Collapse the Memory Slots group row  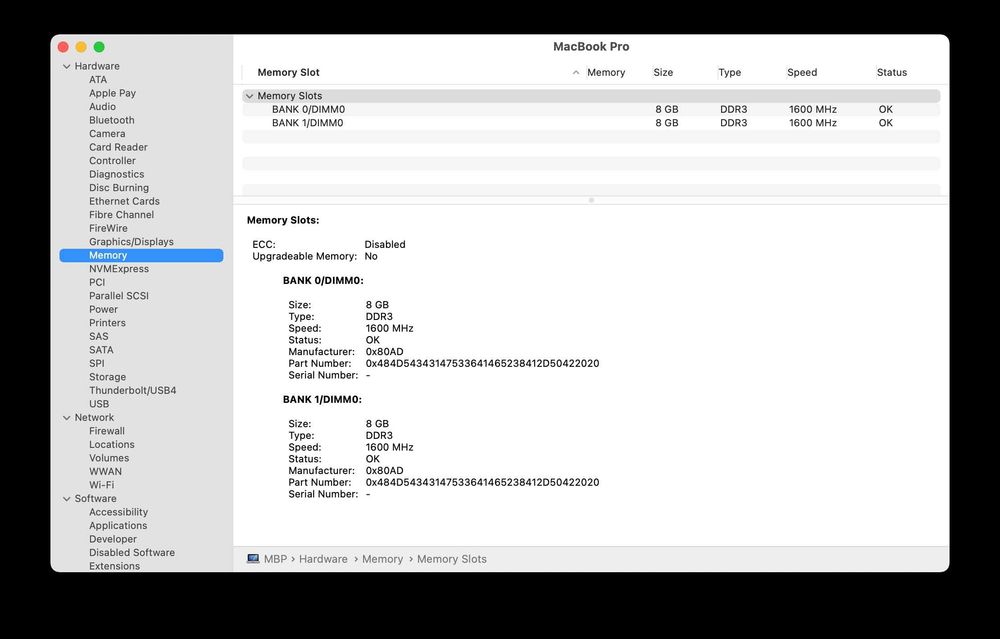pyautogui.click(x=249, y=96)
